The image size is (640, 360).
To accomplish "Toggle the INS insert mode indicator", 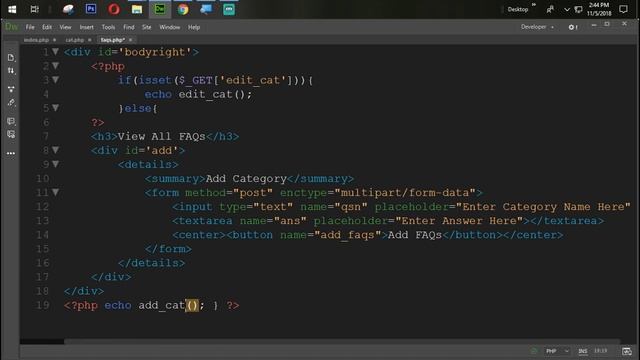I will coord(582,351).
